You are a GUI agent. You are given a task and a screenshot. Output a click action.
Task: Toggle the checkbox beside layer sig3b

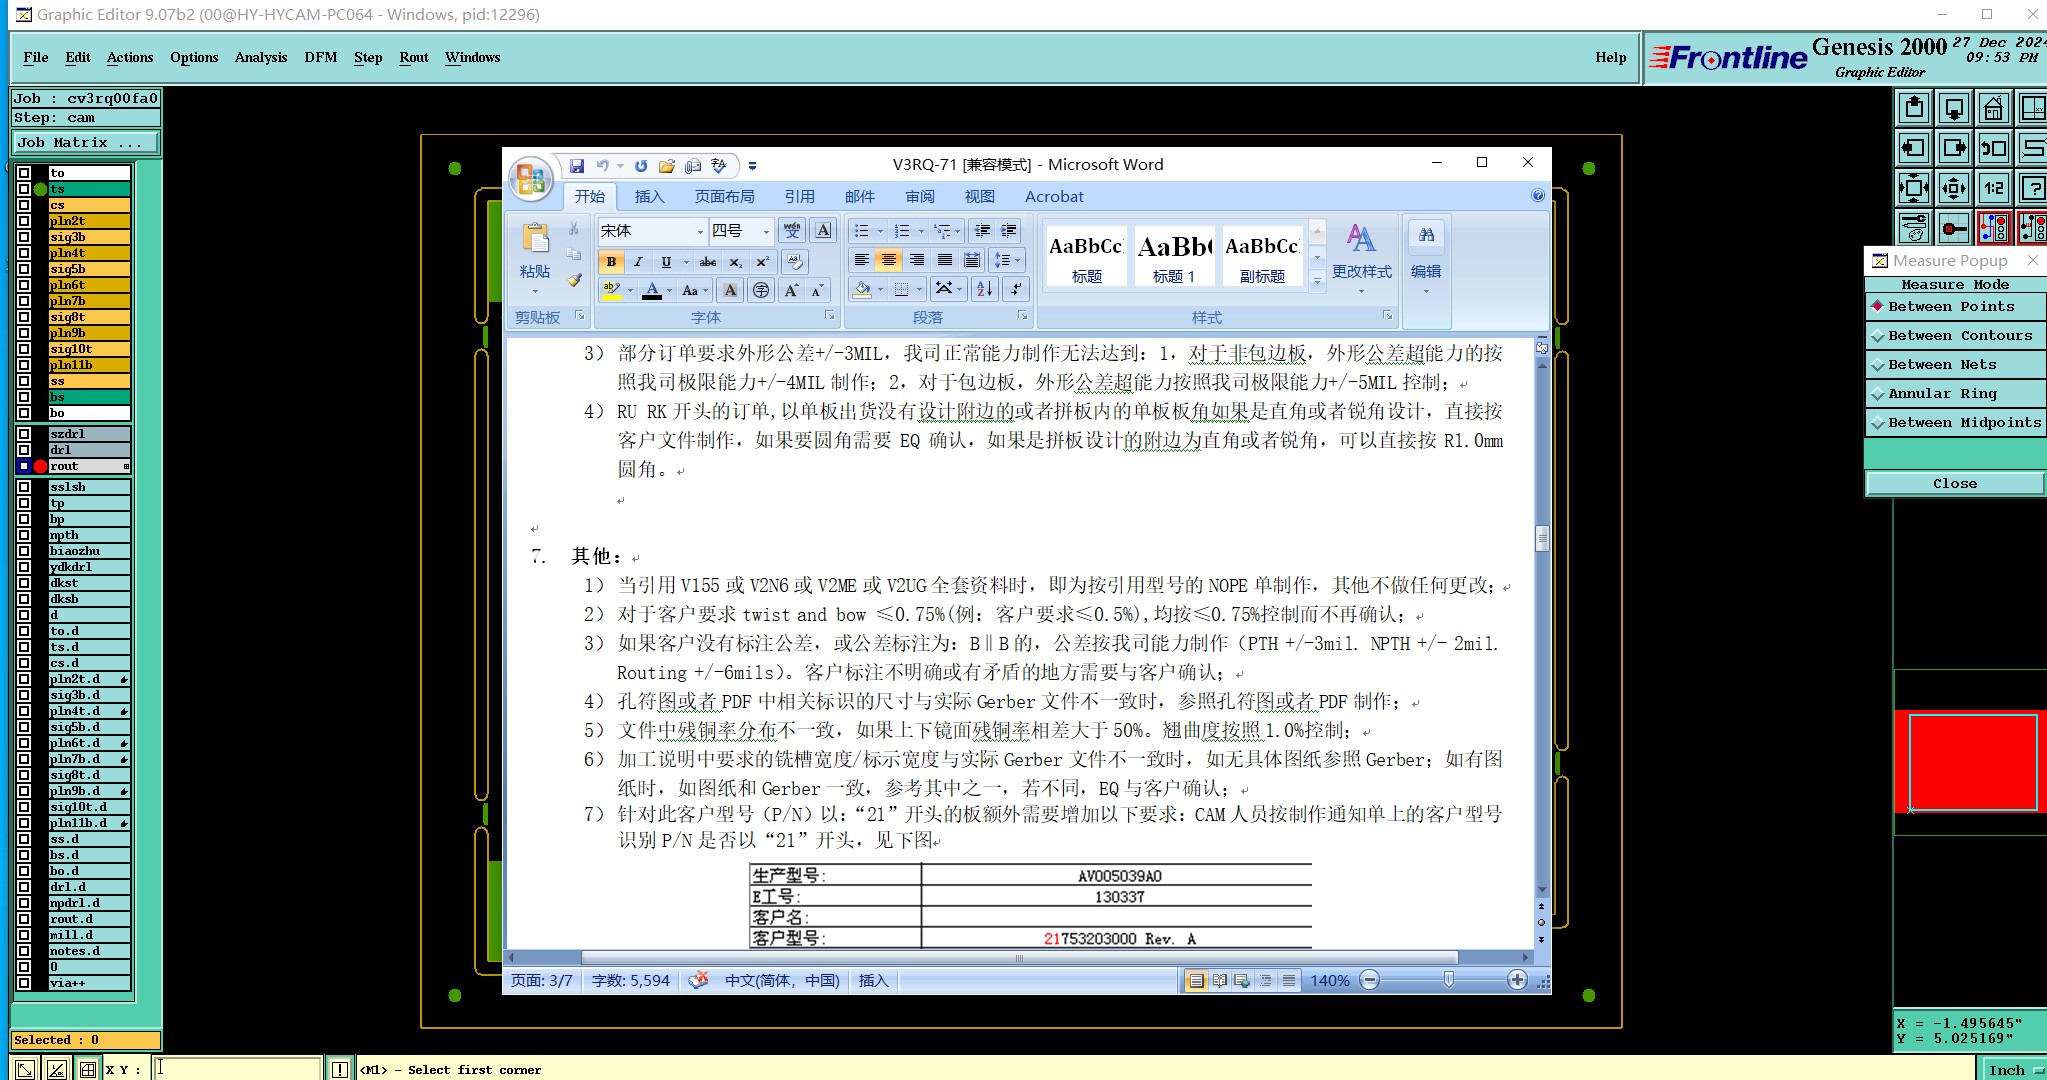24,237
